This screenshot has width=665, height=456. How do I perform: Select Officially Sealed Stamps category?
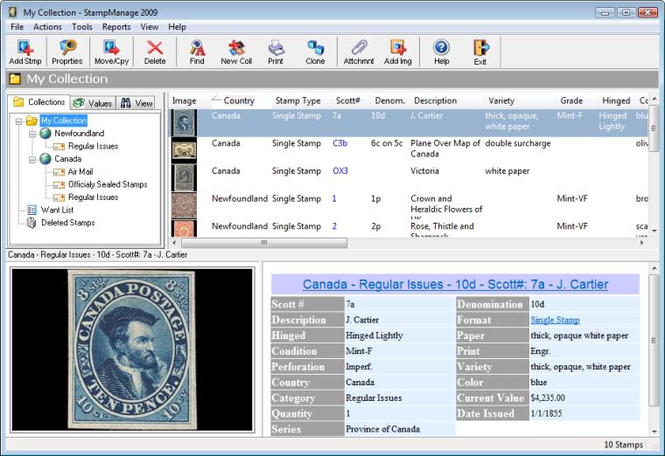(x=107, y=185)
